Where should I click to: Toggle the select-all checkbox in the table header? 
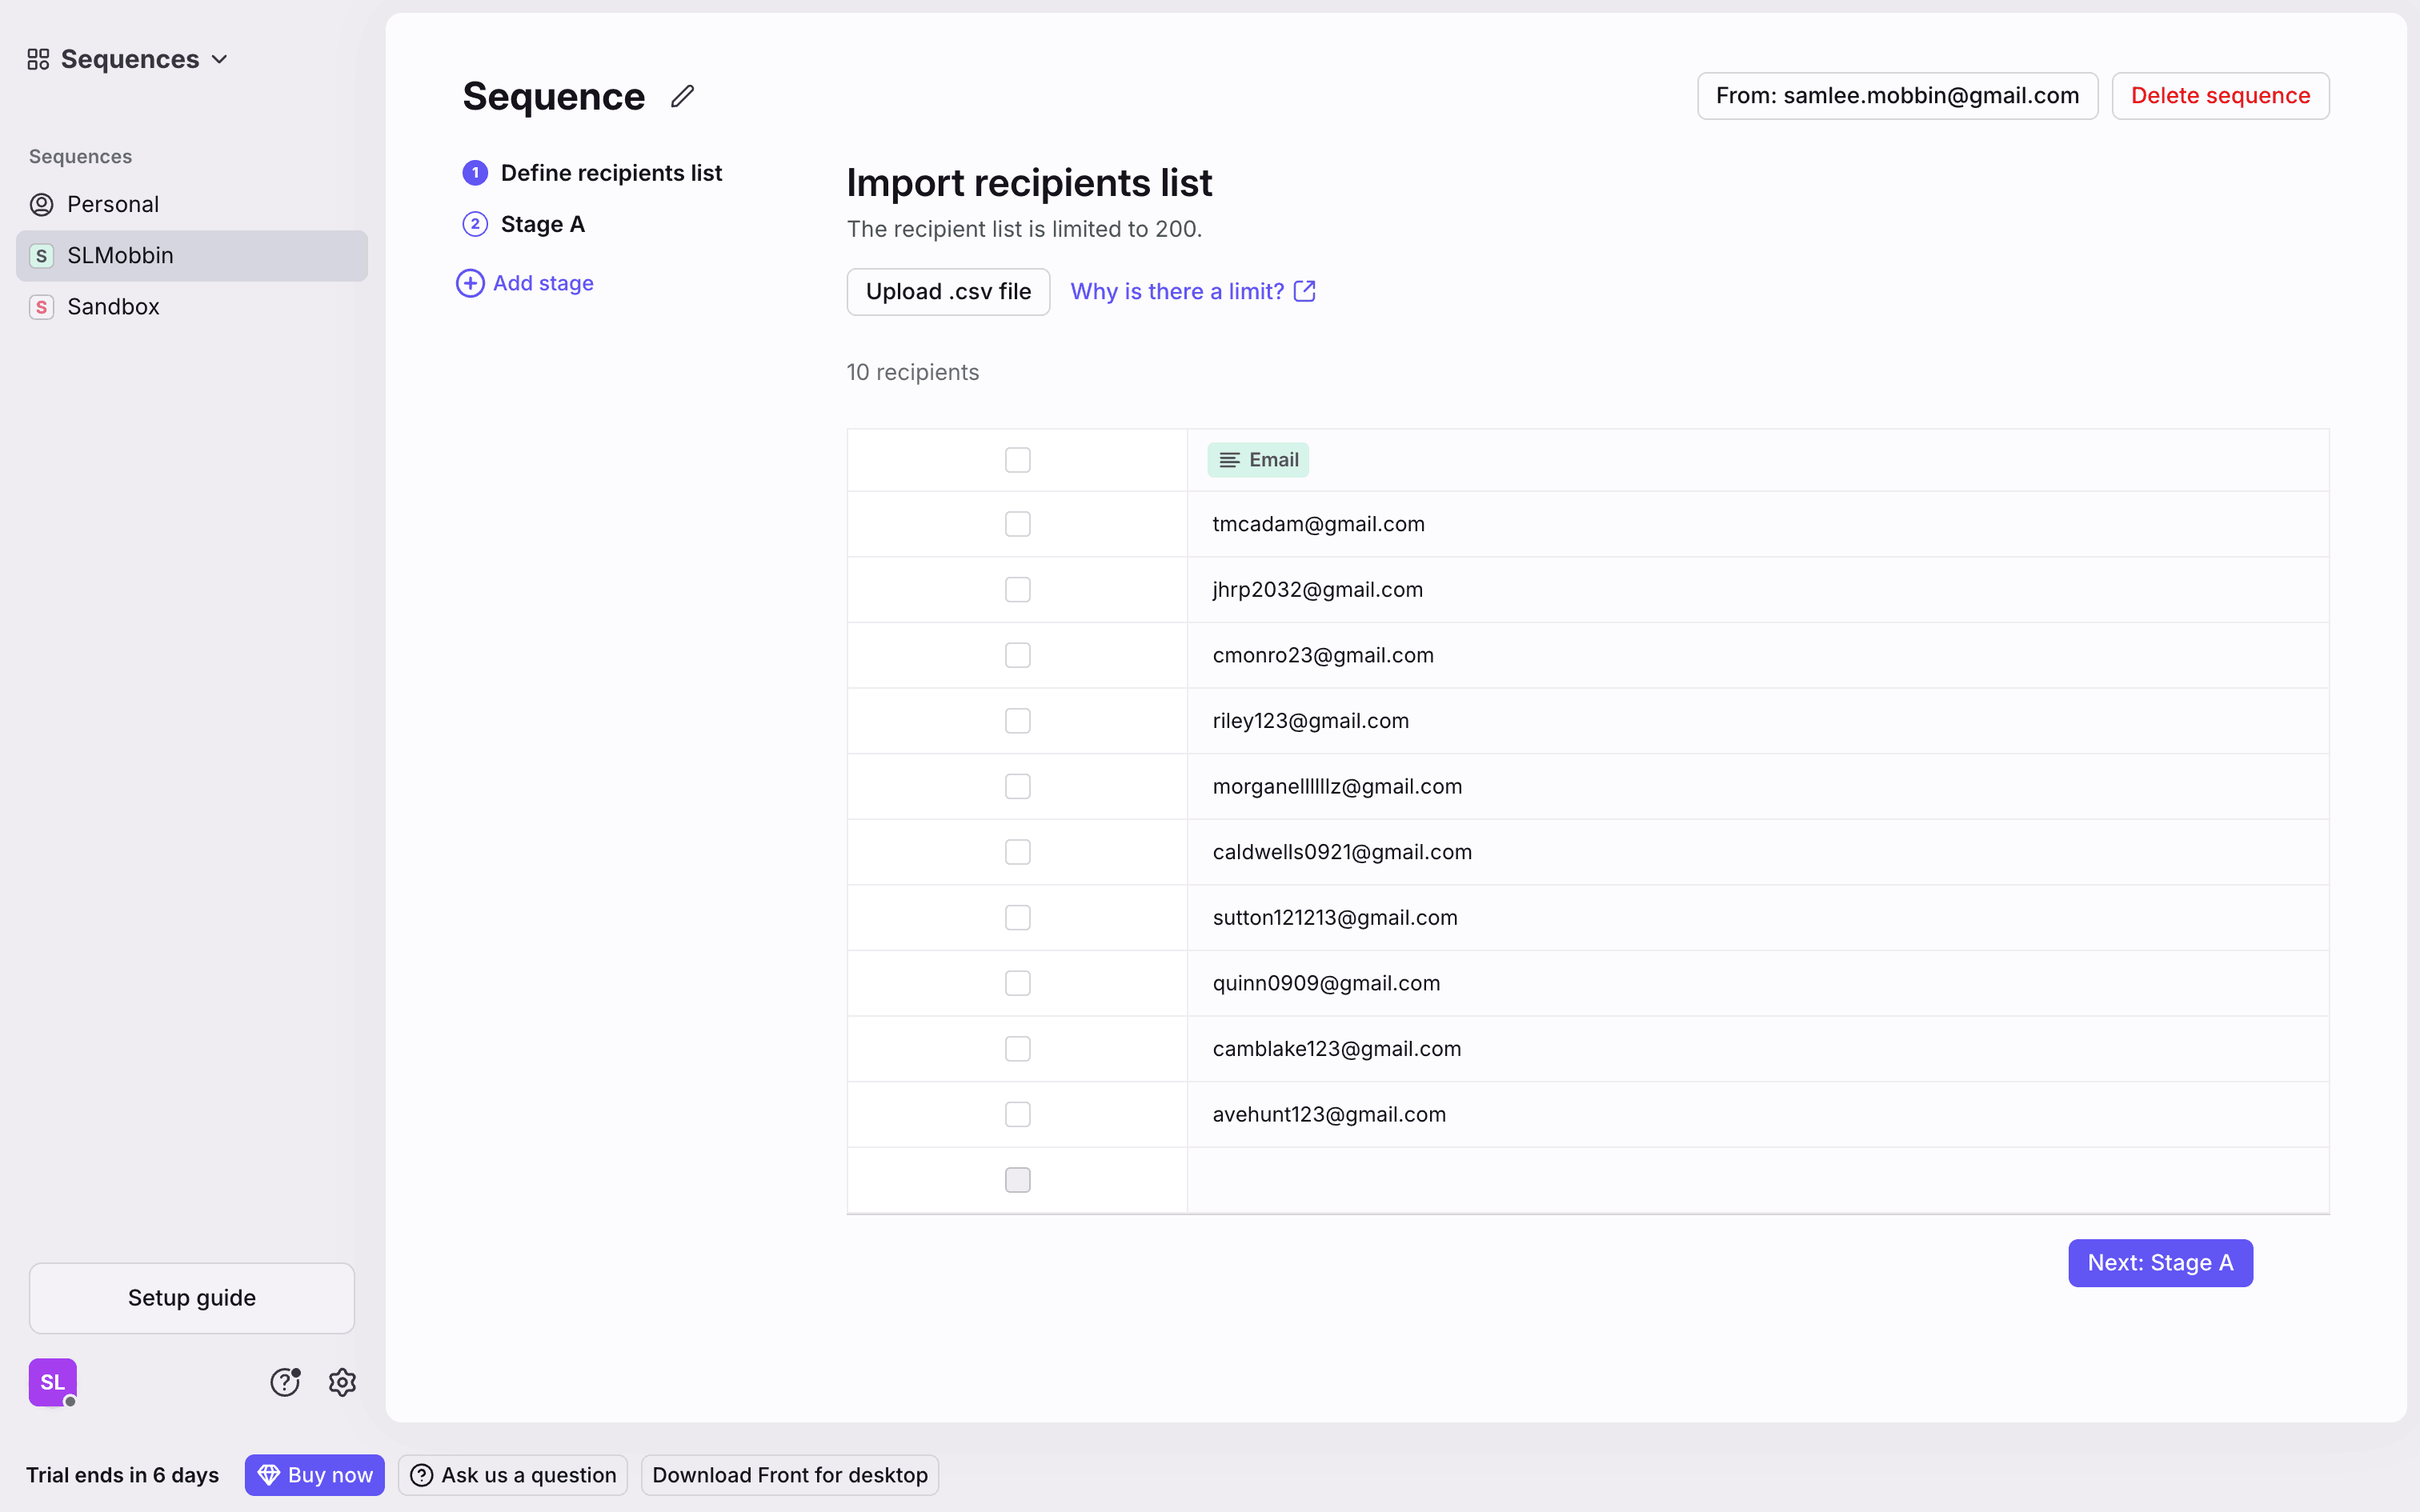click(1017, 460)
